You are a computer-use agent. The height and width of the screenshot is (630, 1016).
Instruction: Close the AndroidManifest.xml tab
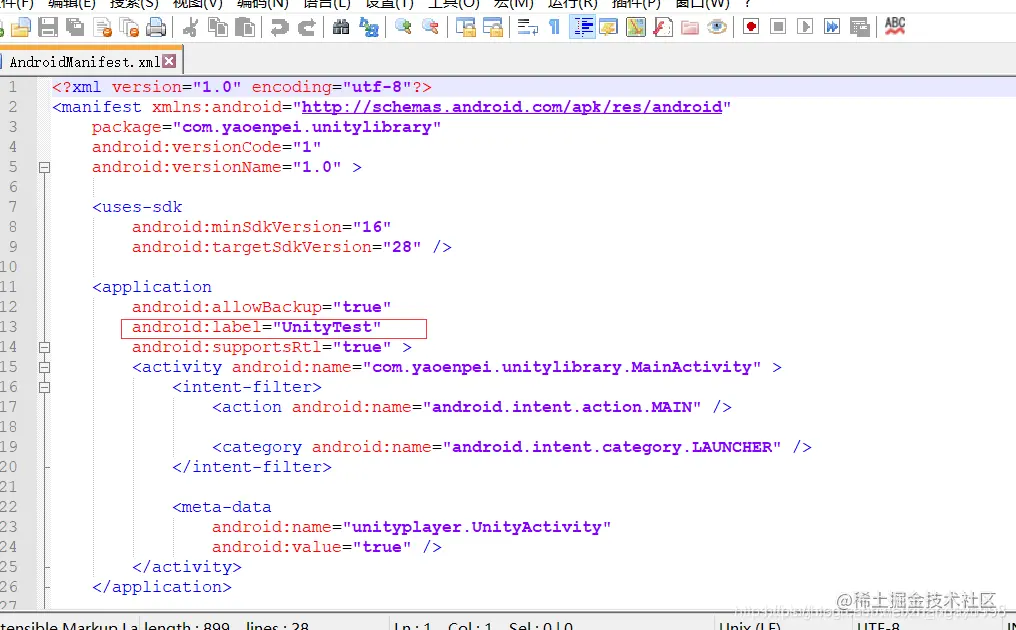point(169,61)
